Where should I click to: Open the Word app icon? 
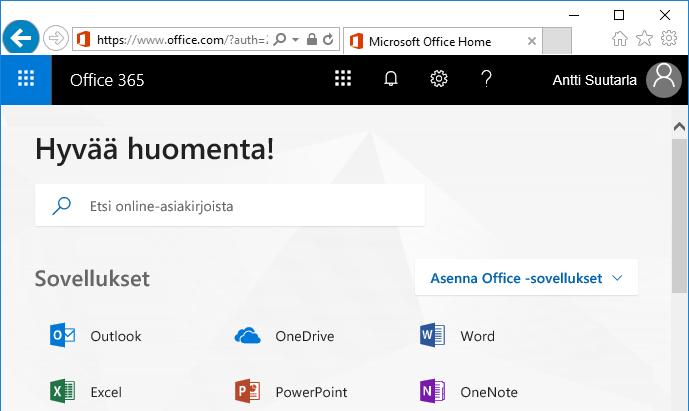432,335
